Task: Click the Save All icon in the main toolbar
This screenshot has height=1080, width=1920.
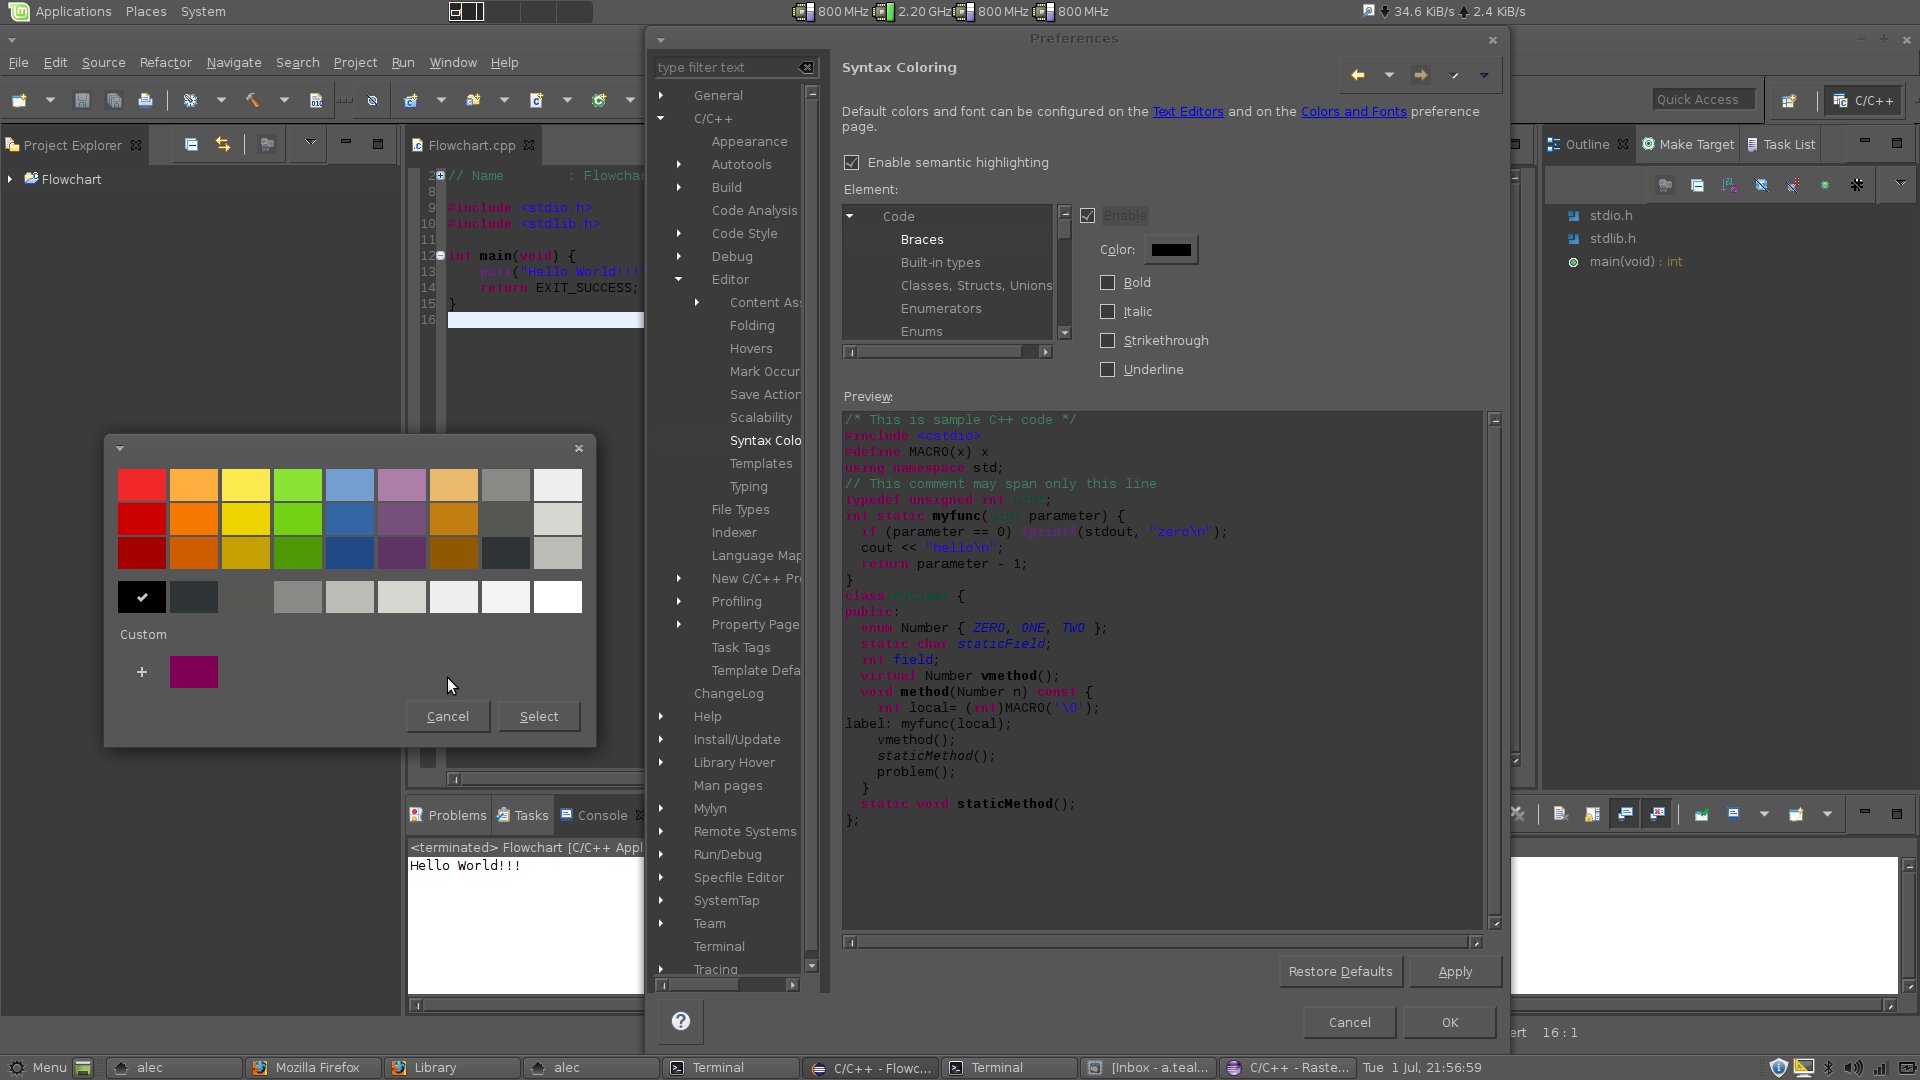Action: click(x=114, y=100)
